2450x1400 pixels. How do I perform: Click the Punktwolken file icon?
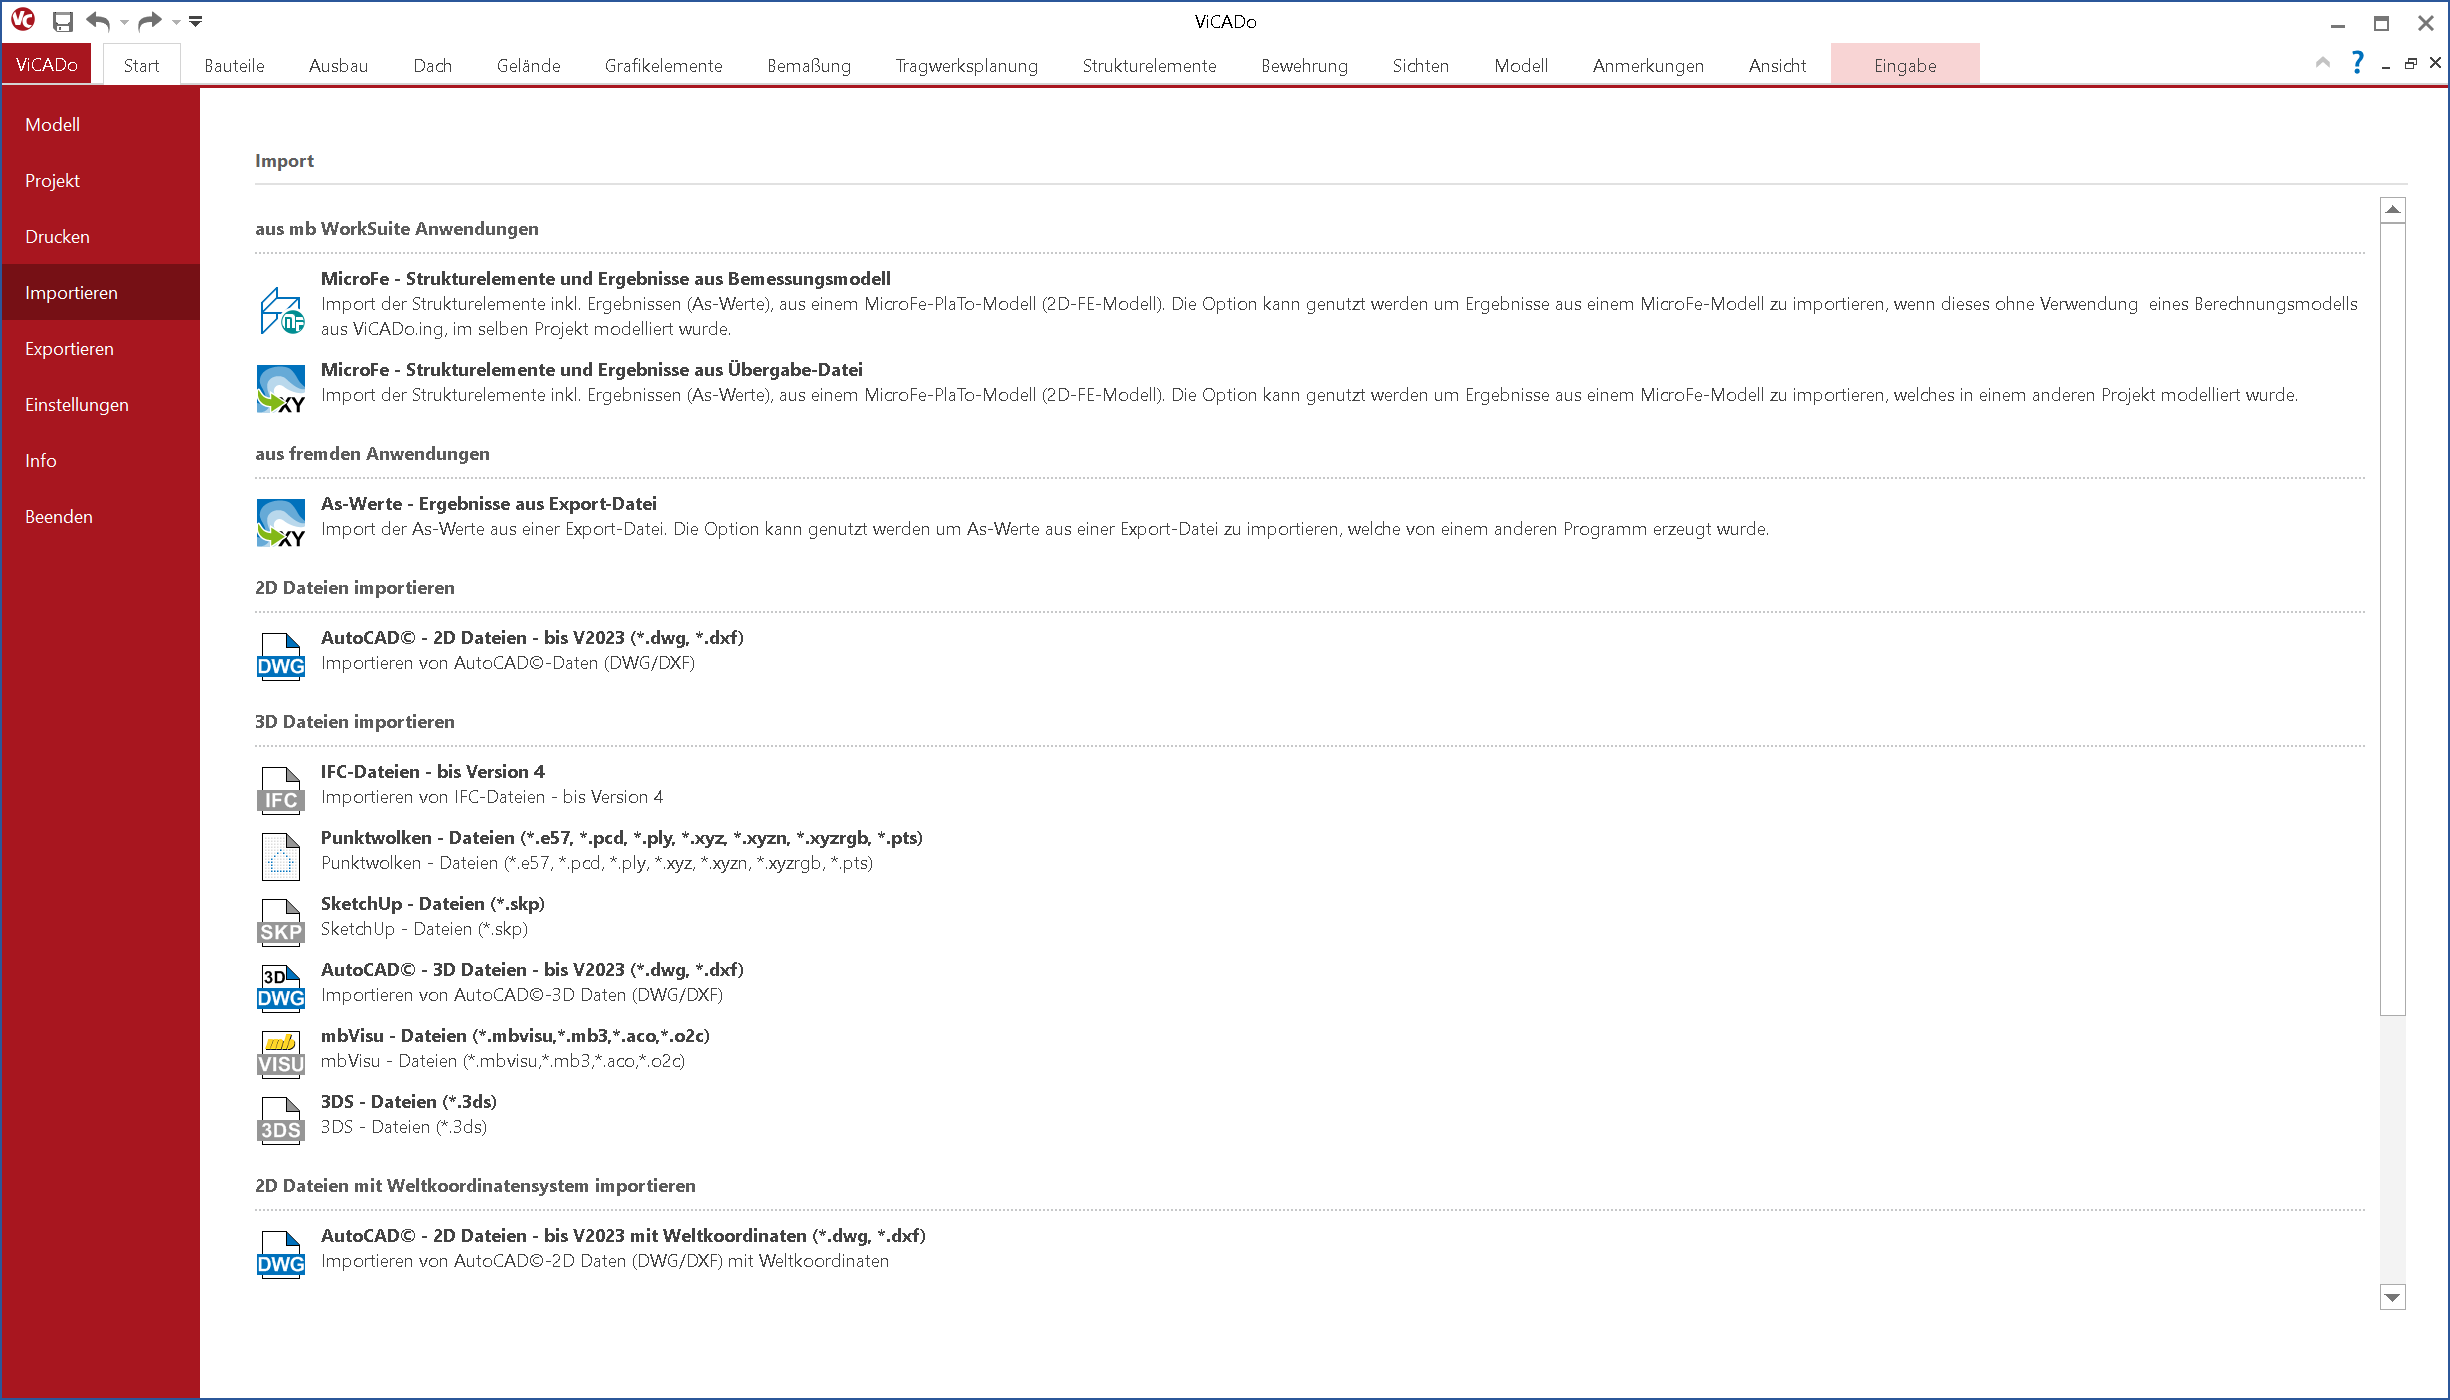281,857
